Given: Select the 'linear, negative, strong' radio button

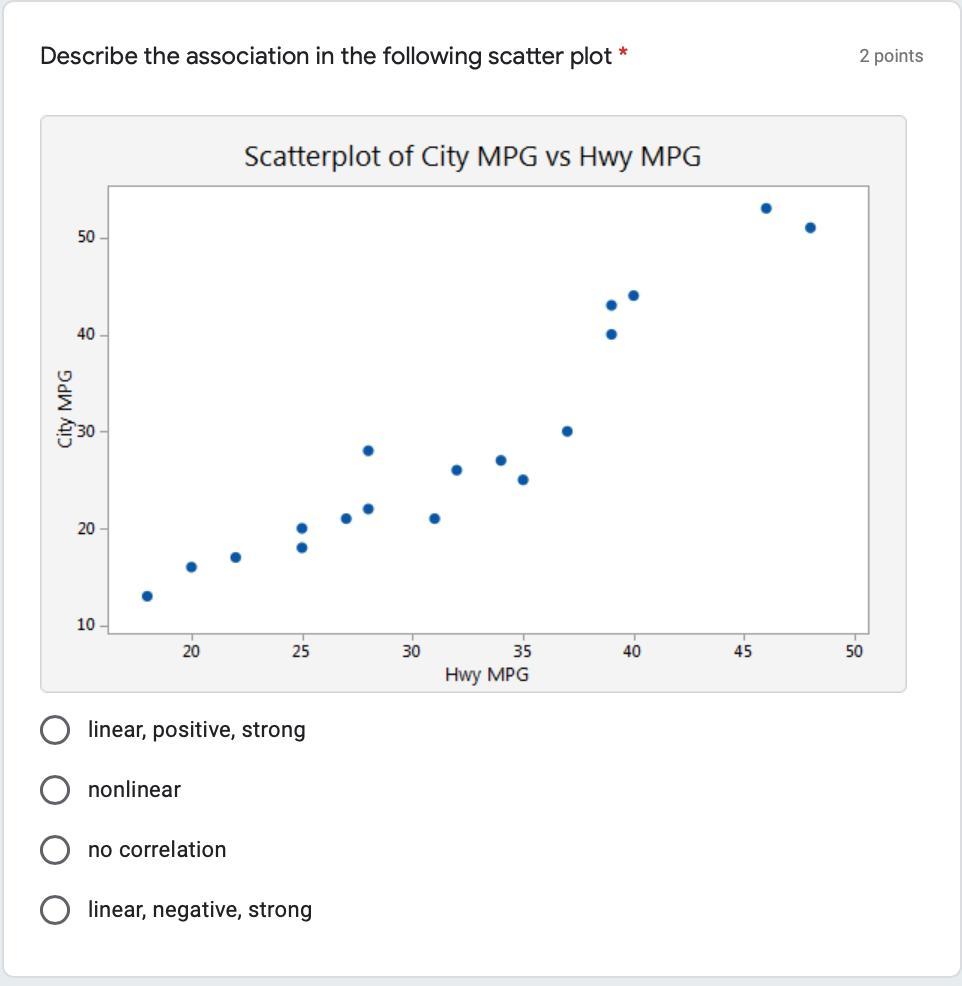Looking at the screenshot, I should (55, 910).
